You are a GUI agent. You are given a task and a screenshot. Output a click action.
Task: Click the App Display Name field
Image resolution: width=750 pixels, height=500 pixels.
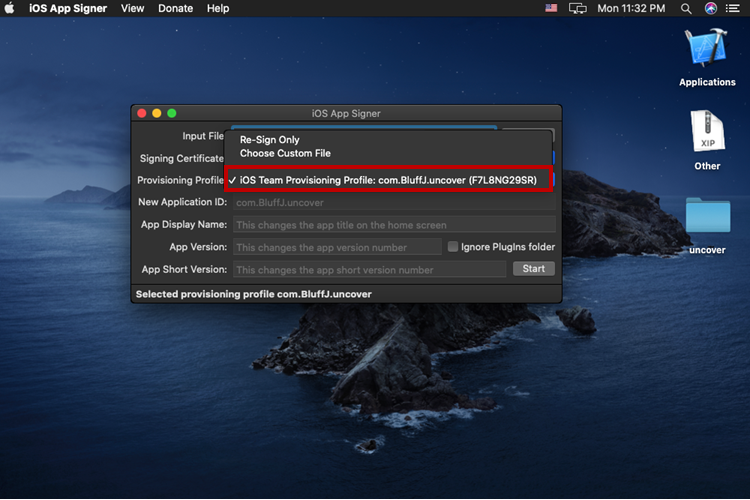coord(394,225)
